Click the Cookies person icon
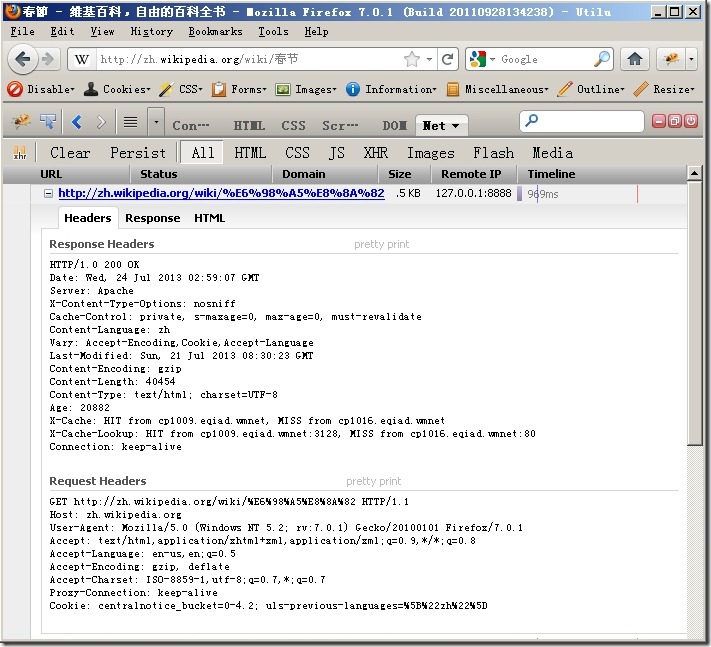This screenshot has height=647, width=711. point(91,89)
